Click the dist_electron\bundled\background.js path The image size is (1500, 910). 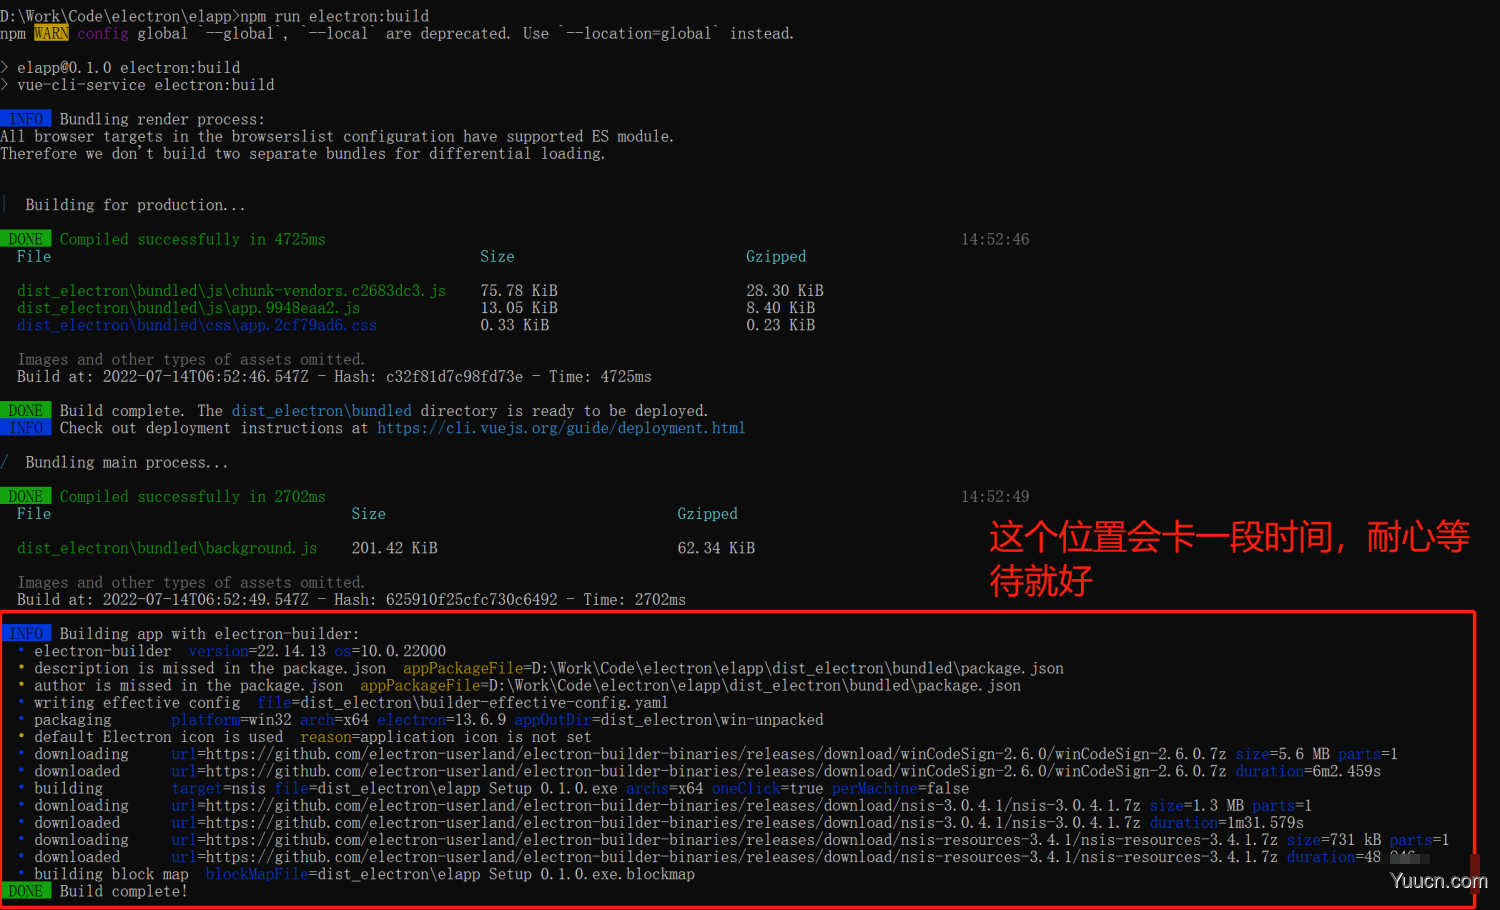click(x=167, y=548)
